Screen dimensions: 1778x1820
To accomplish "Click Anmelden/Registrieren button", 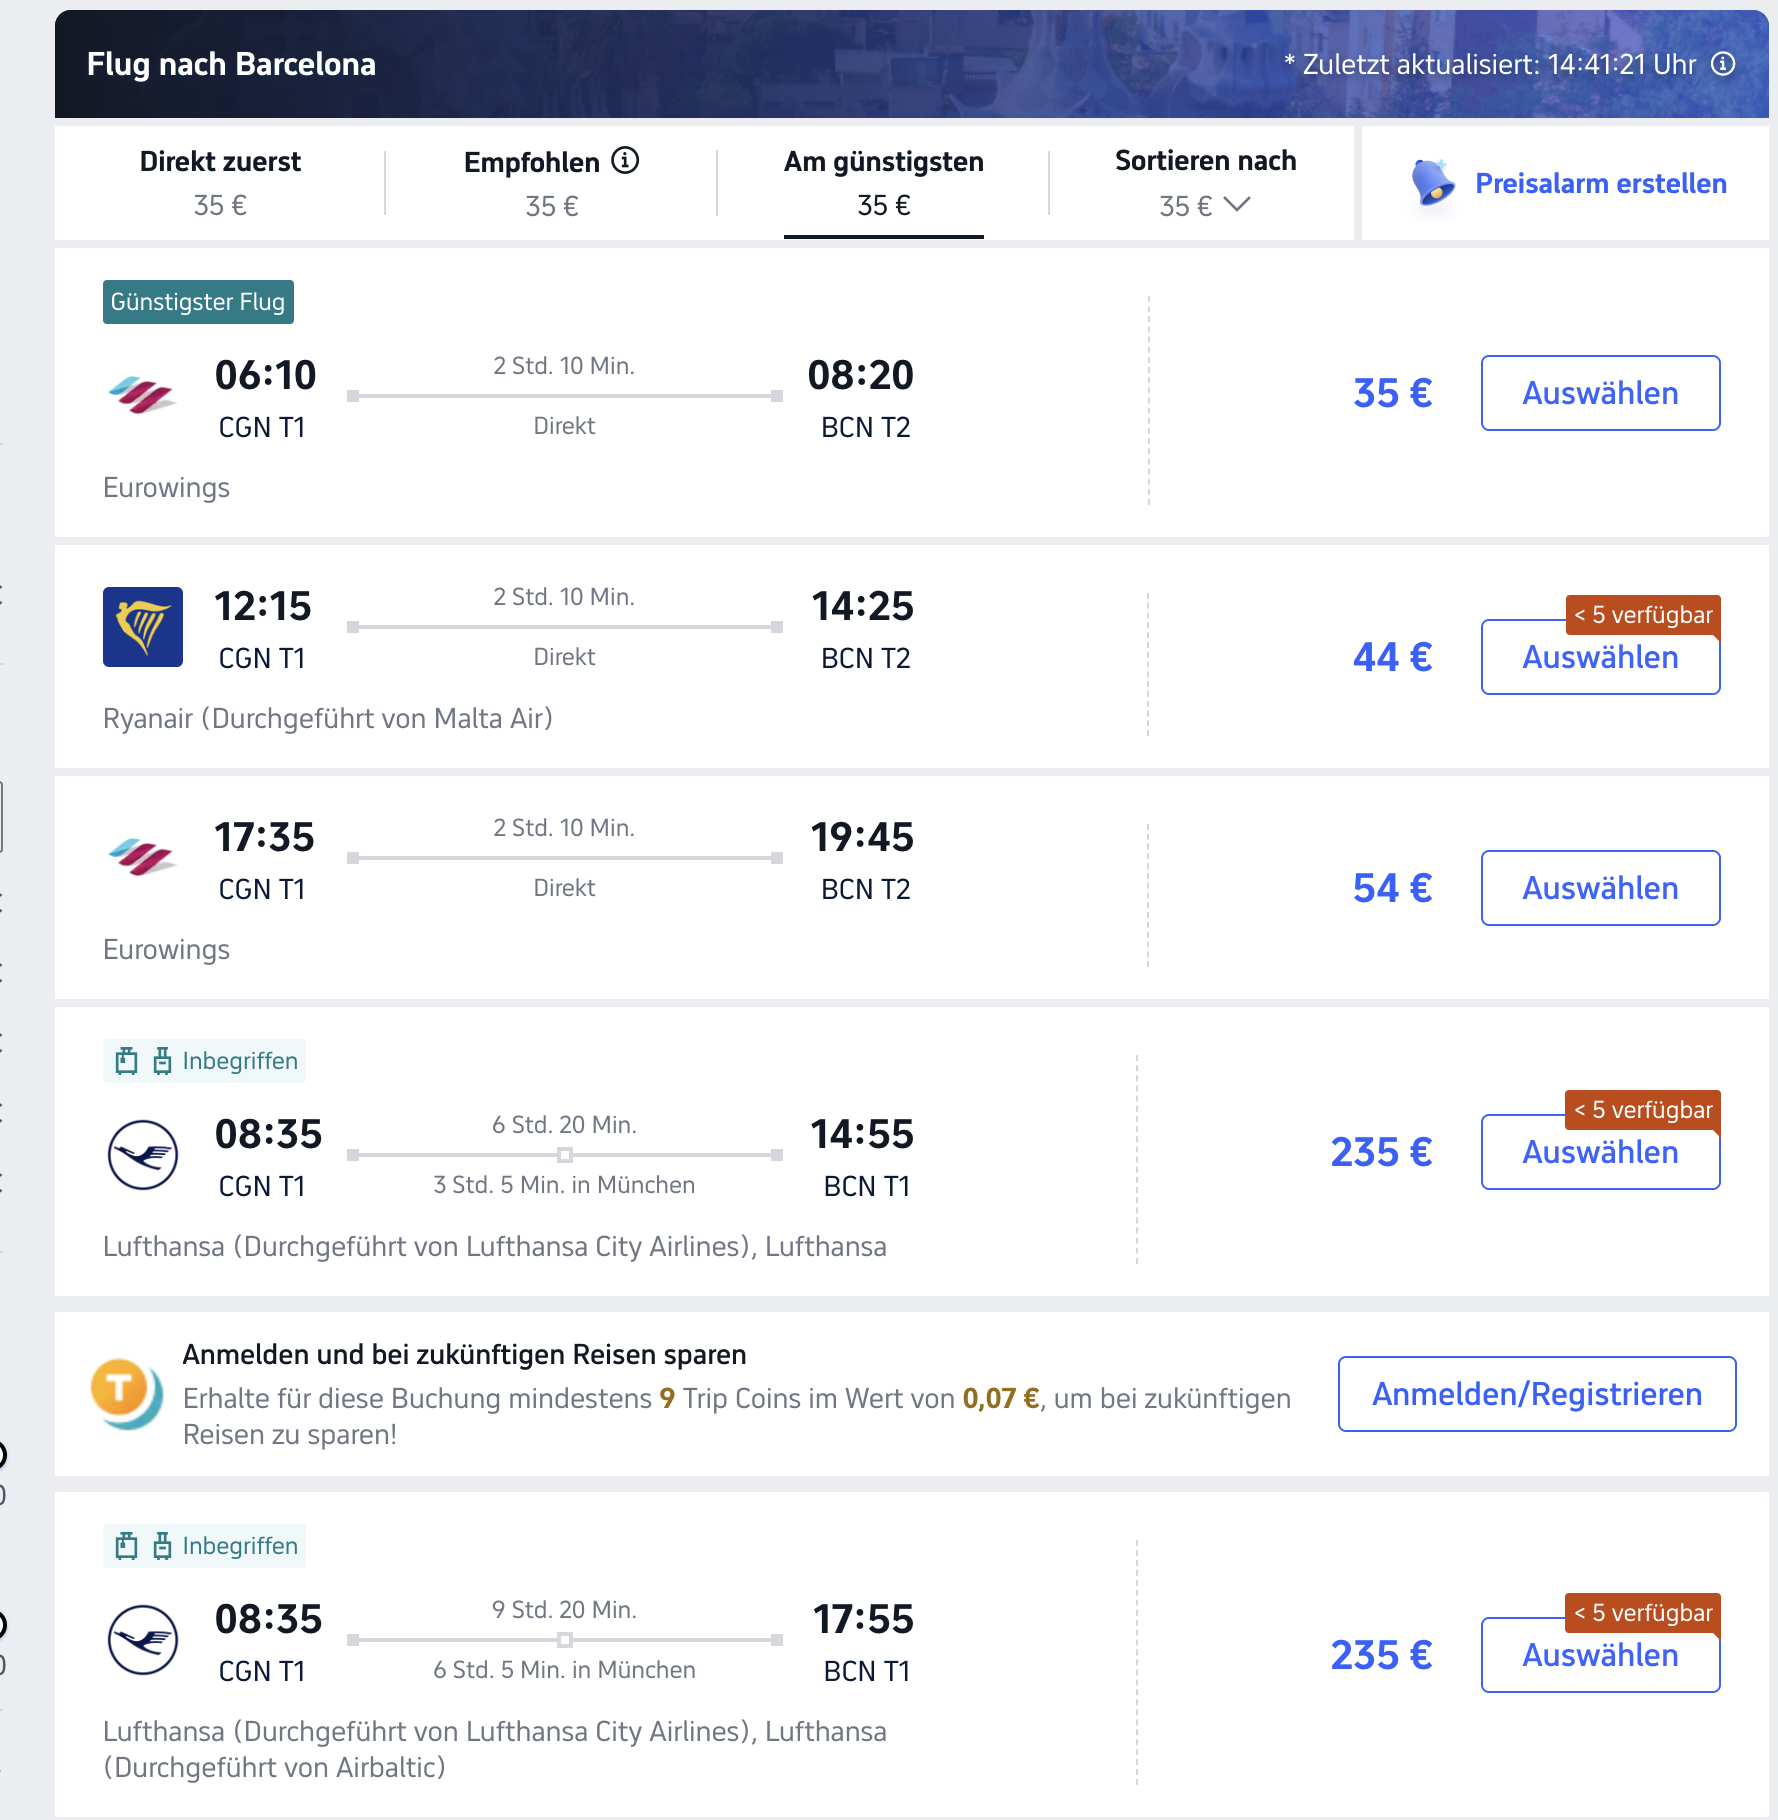I will click(1537, 1394).
